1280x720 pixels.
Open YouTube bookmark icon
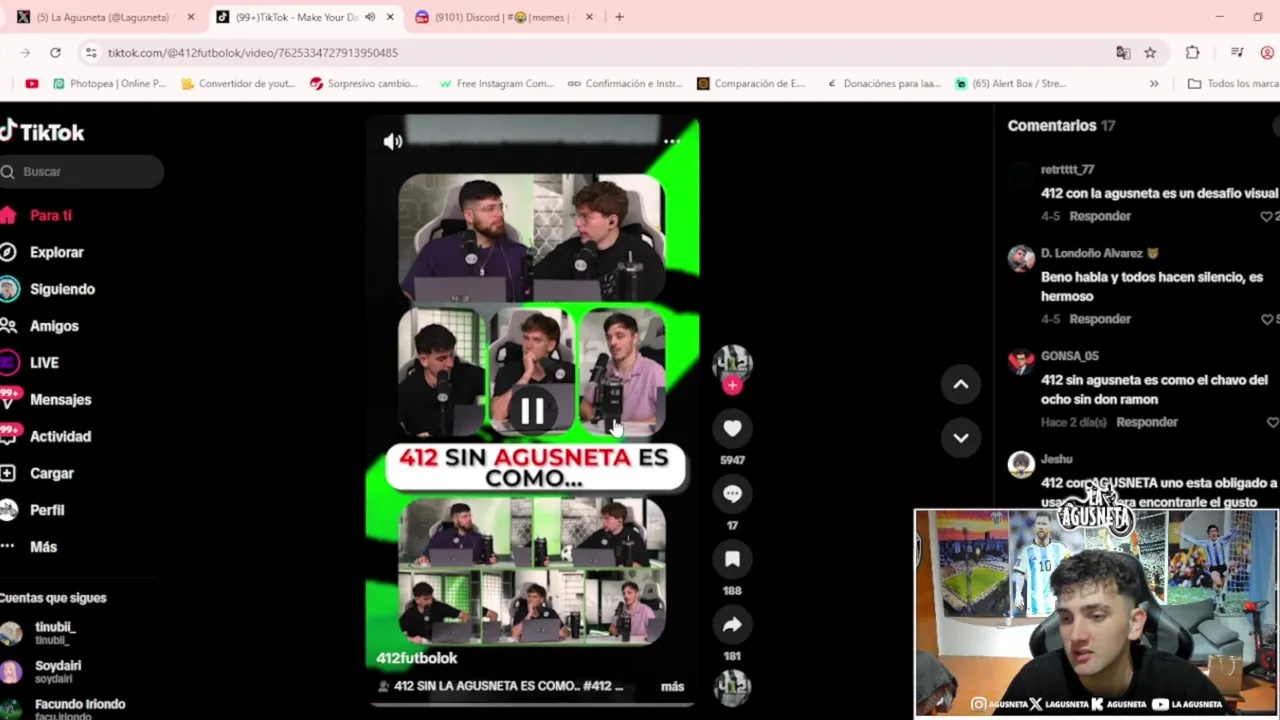[32, 84]
